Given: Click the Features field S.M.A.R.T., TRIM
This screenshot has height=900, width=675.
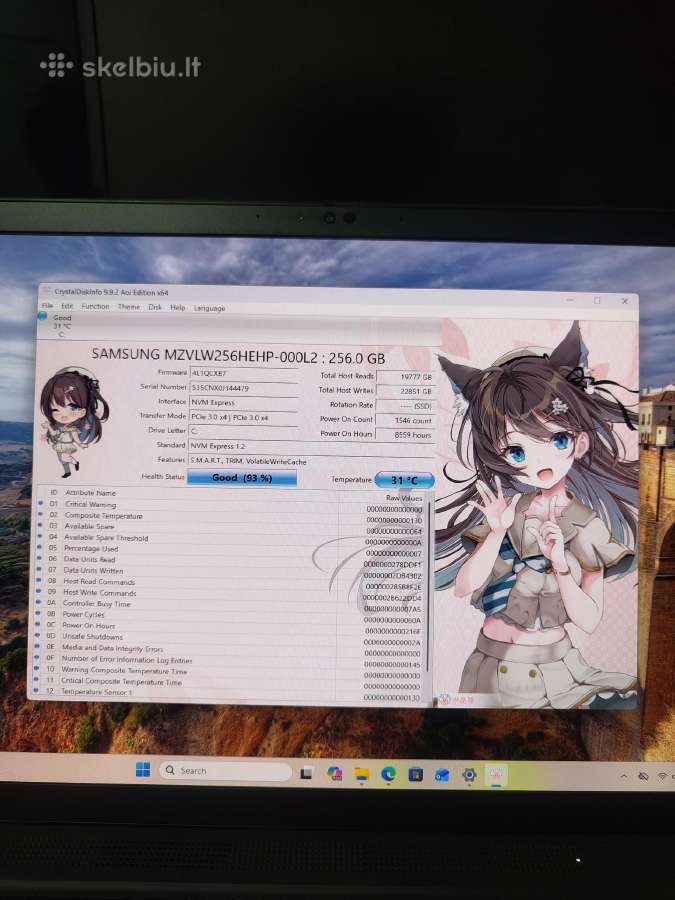Looking at the screenshot, I should click(312, 461).
